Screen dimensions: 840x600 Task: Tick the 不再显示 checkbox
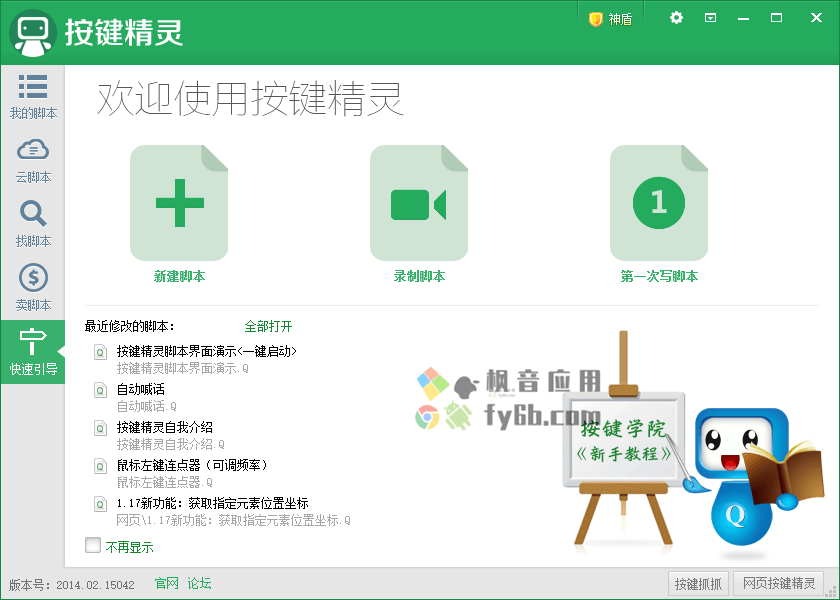[x=93, y=545]
